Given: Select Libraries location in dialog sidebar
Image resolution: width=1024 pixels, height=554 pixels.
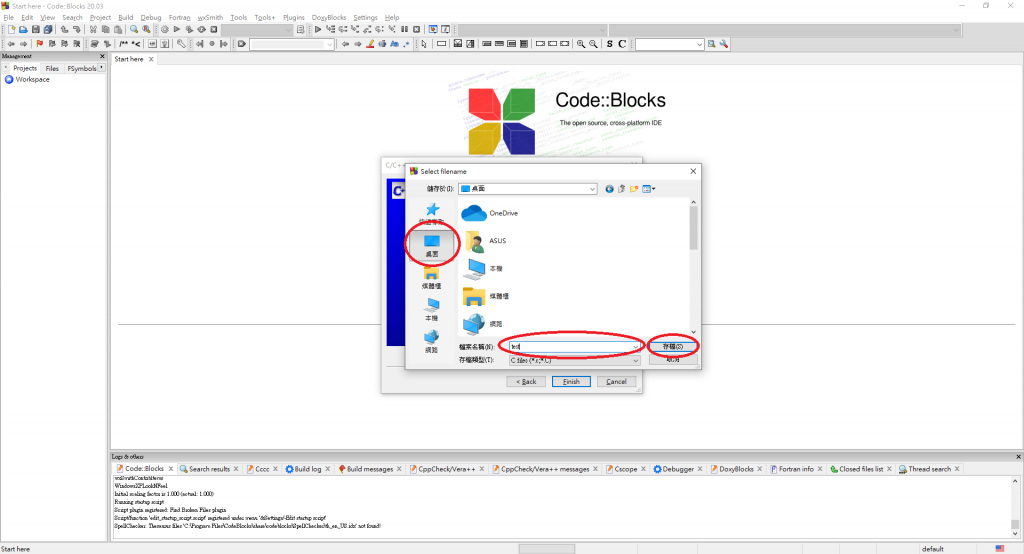Looking at the screenshot, I should [x=432, y=278].
